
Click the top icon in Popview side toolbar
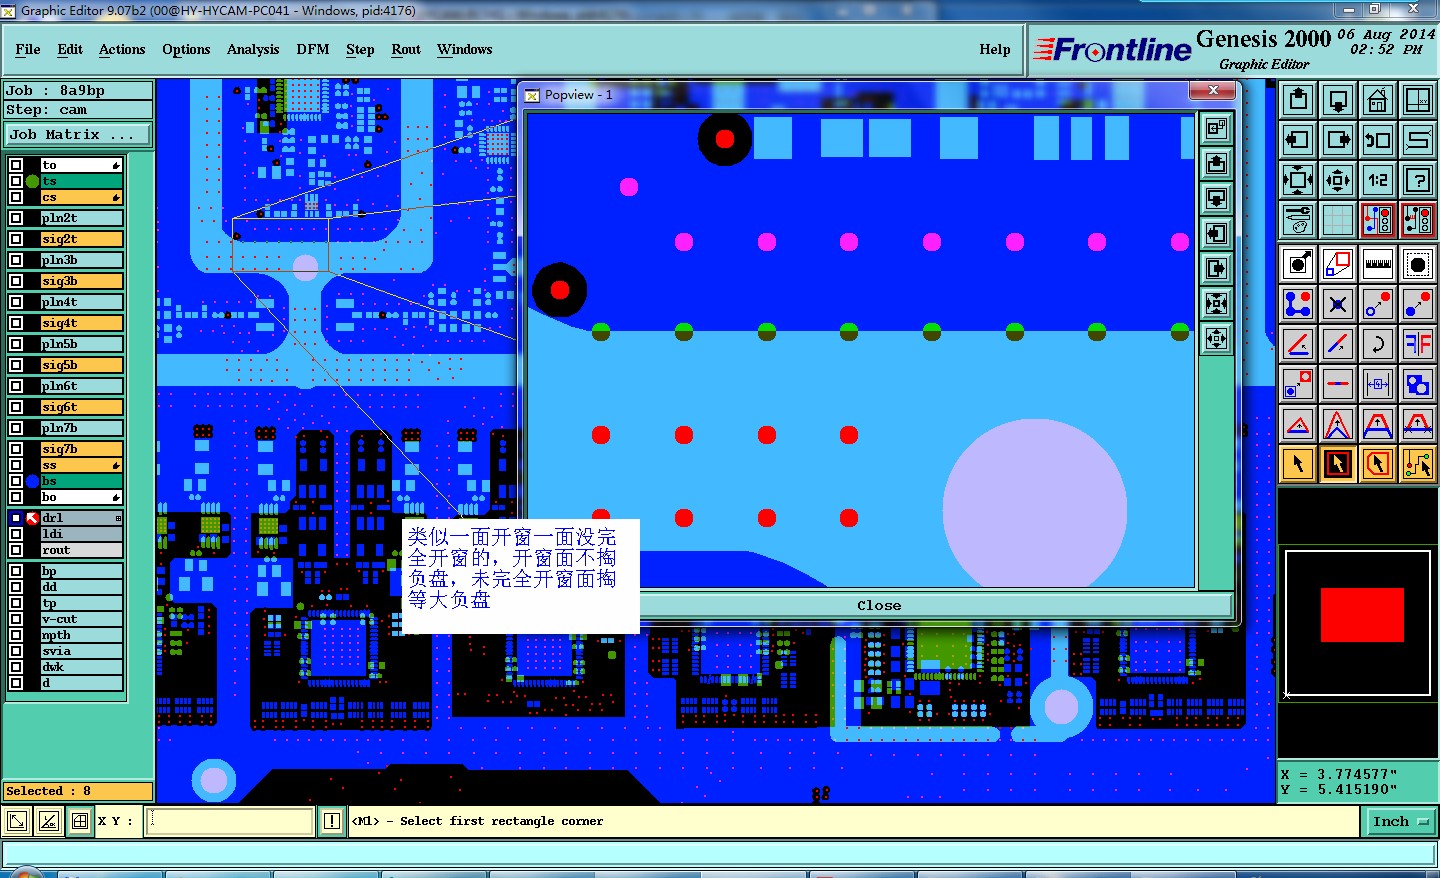pyautogui.click(x=1217, y=128)
